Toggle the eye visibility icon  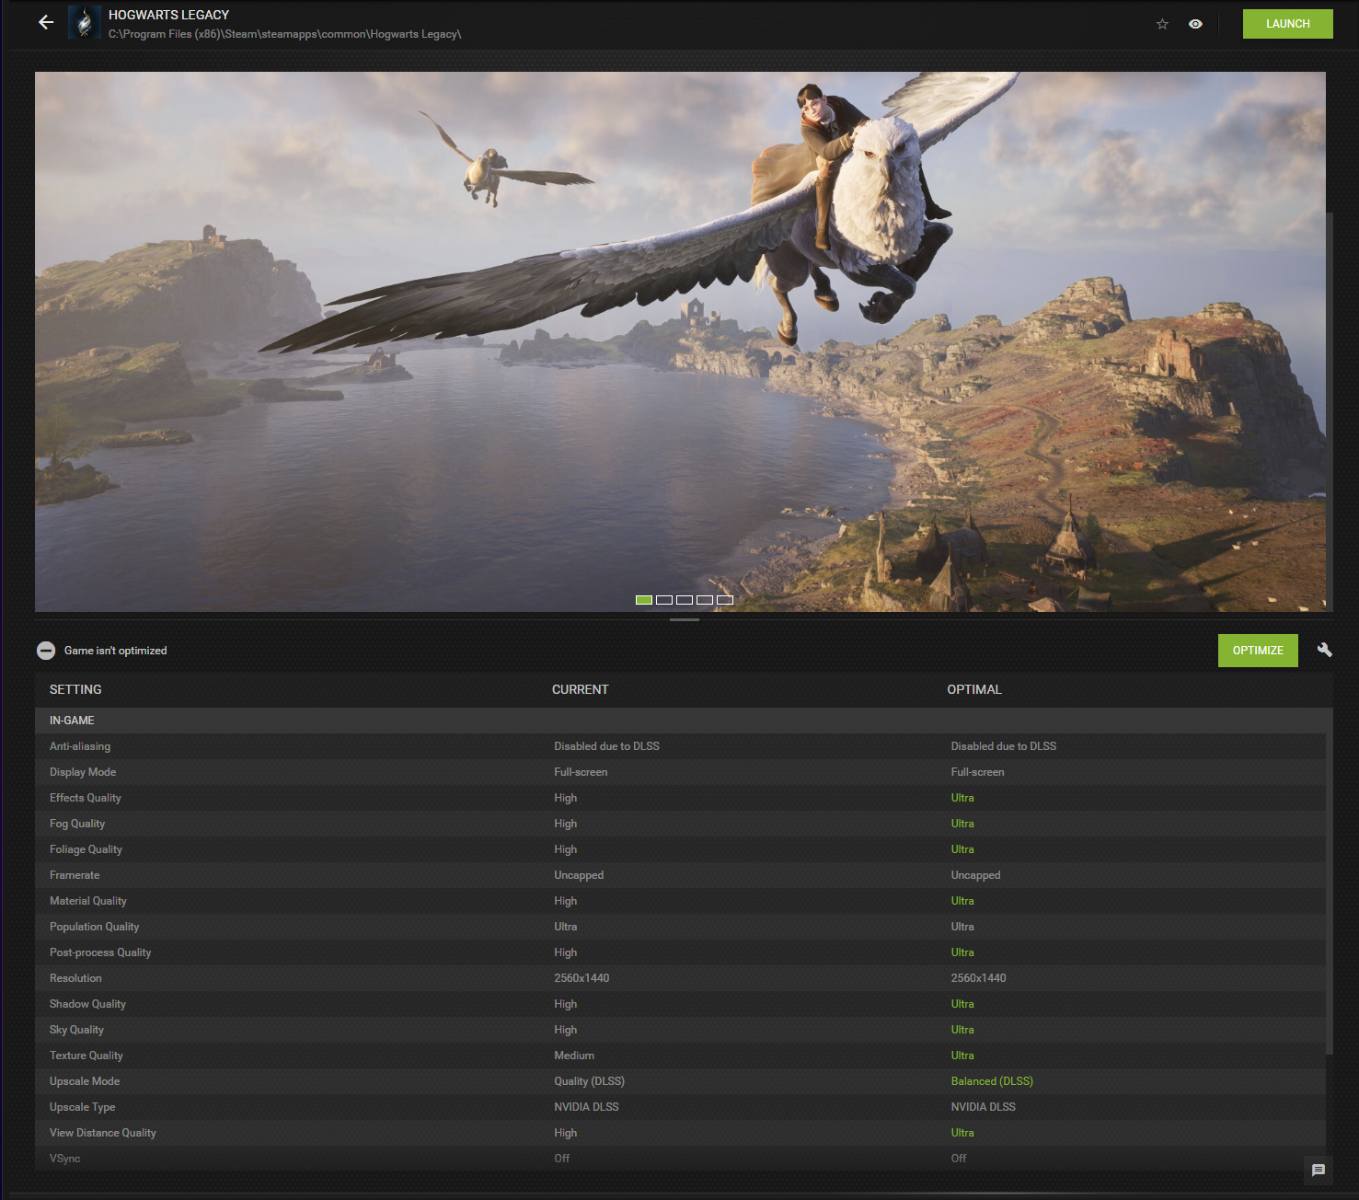(1195, 24)
